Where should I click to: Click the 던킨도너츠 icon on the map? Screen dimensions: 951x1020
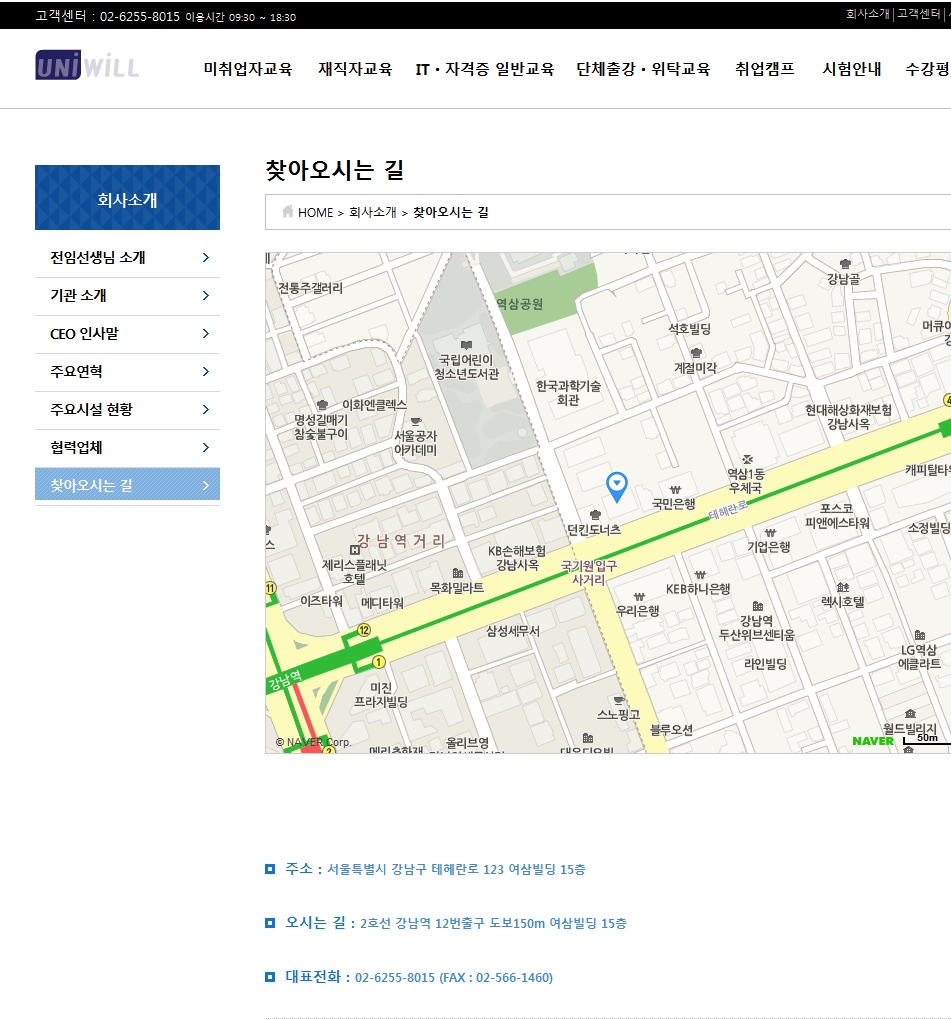click(x=595, y=515)
